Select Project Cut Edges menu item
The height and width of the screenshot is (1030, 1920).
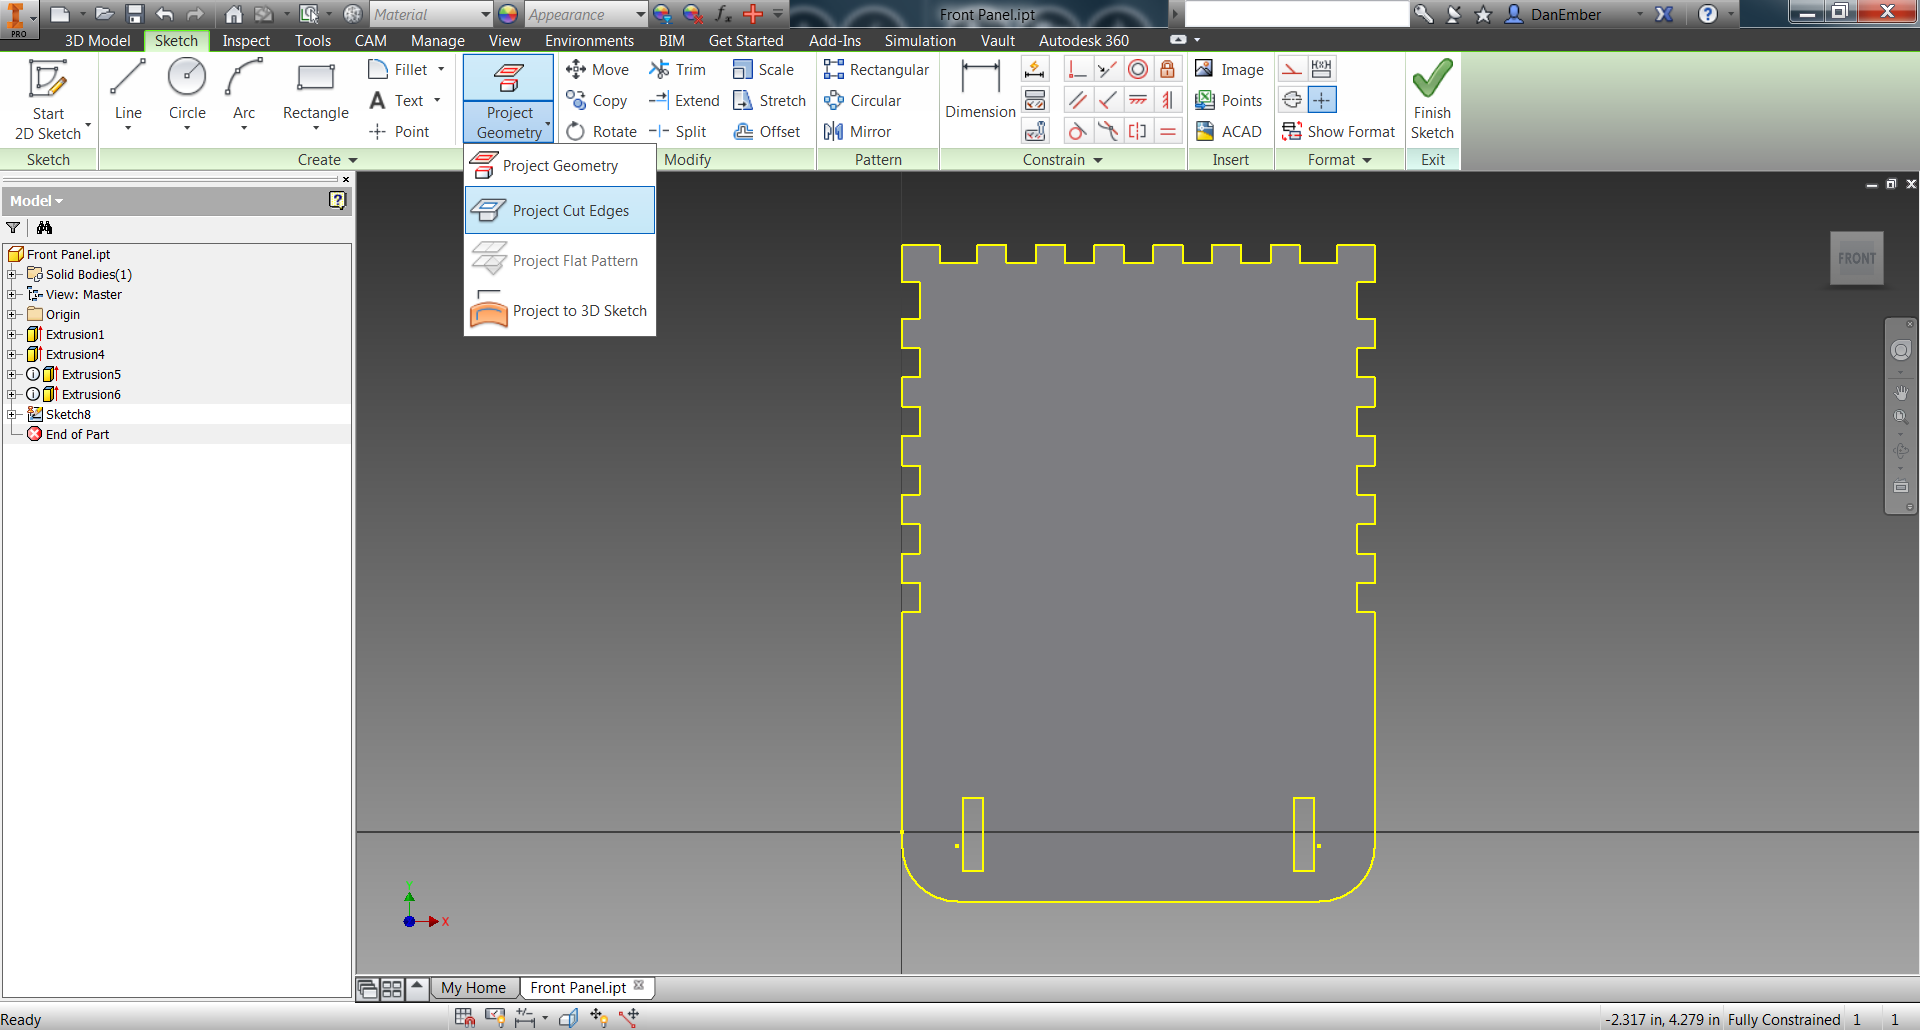560,211
